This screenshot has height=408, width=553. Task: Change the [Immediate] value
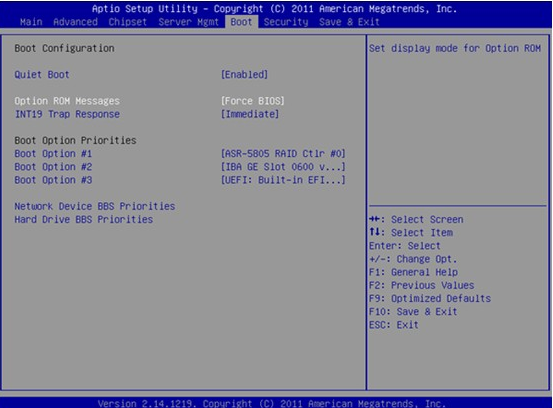click(250, 114)
